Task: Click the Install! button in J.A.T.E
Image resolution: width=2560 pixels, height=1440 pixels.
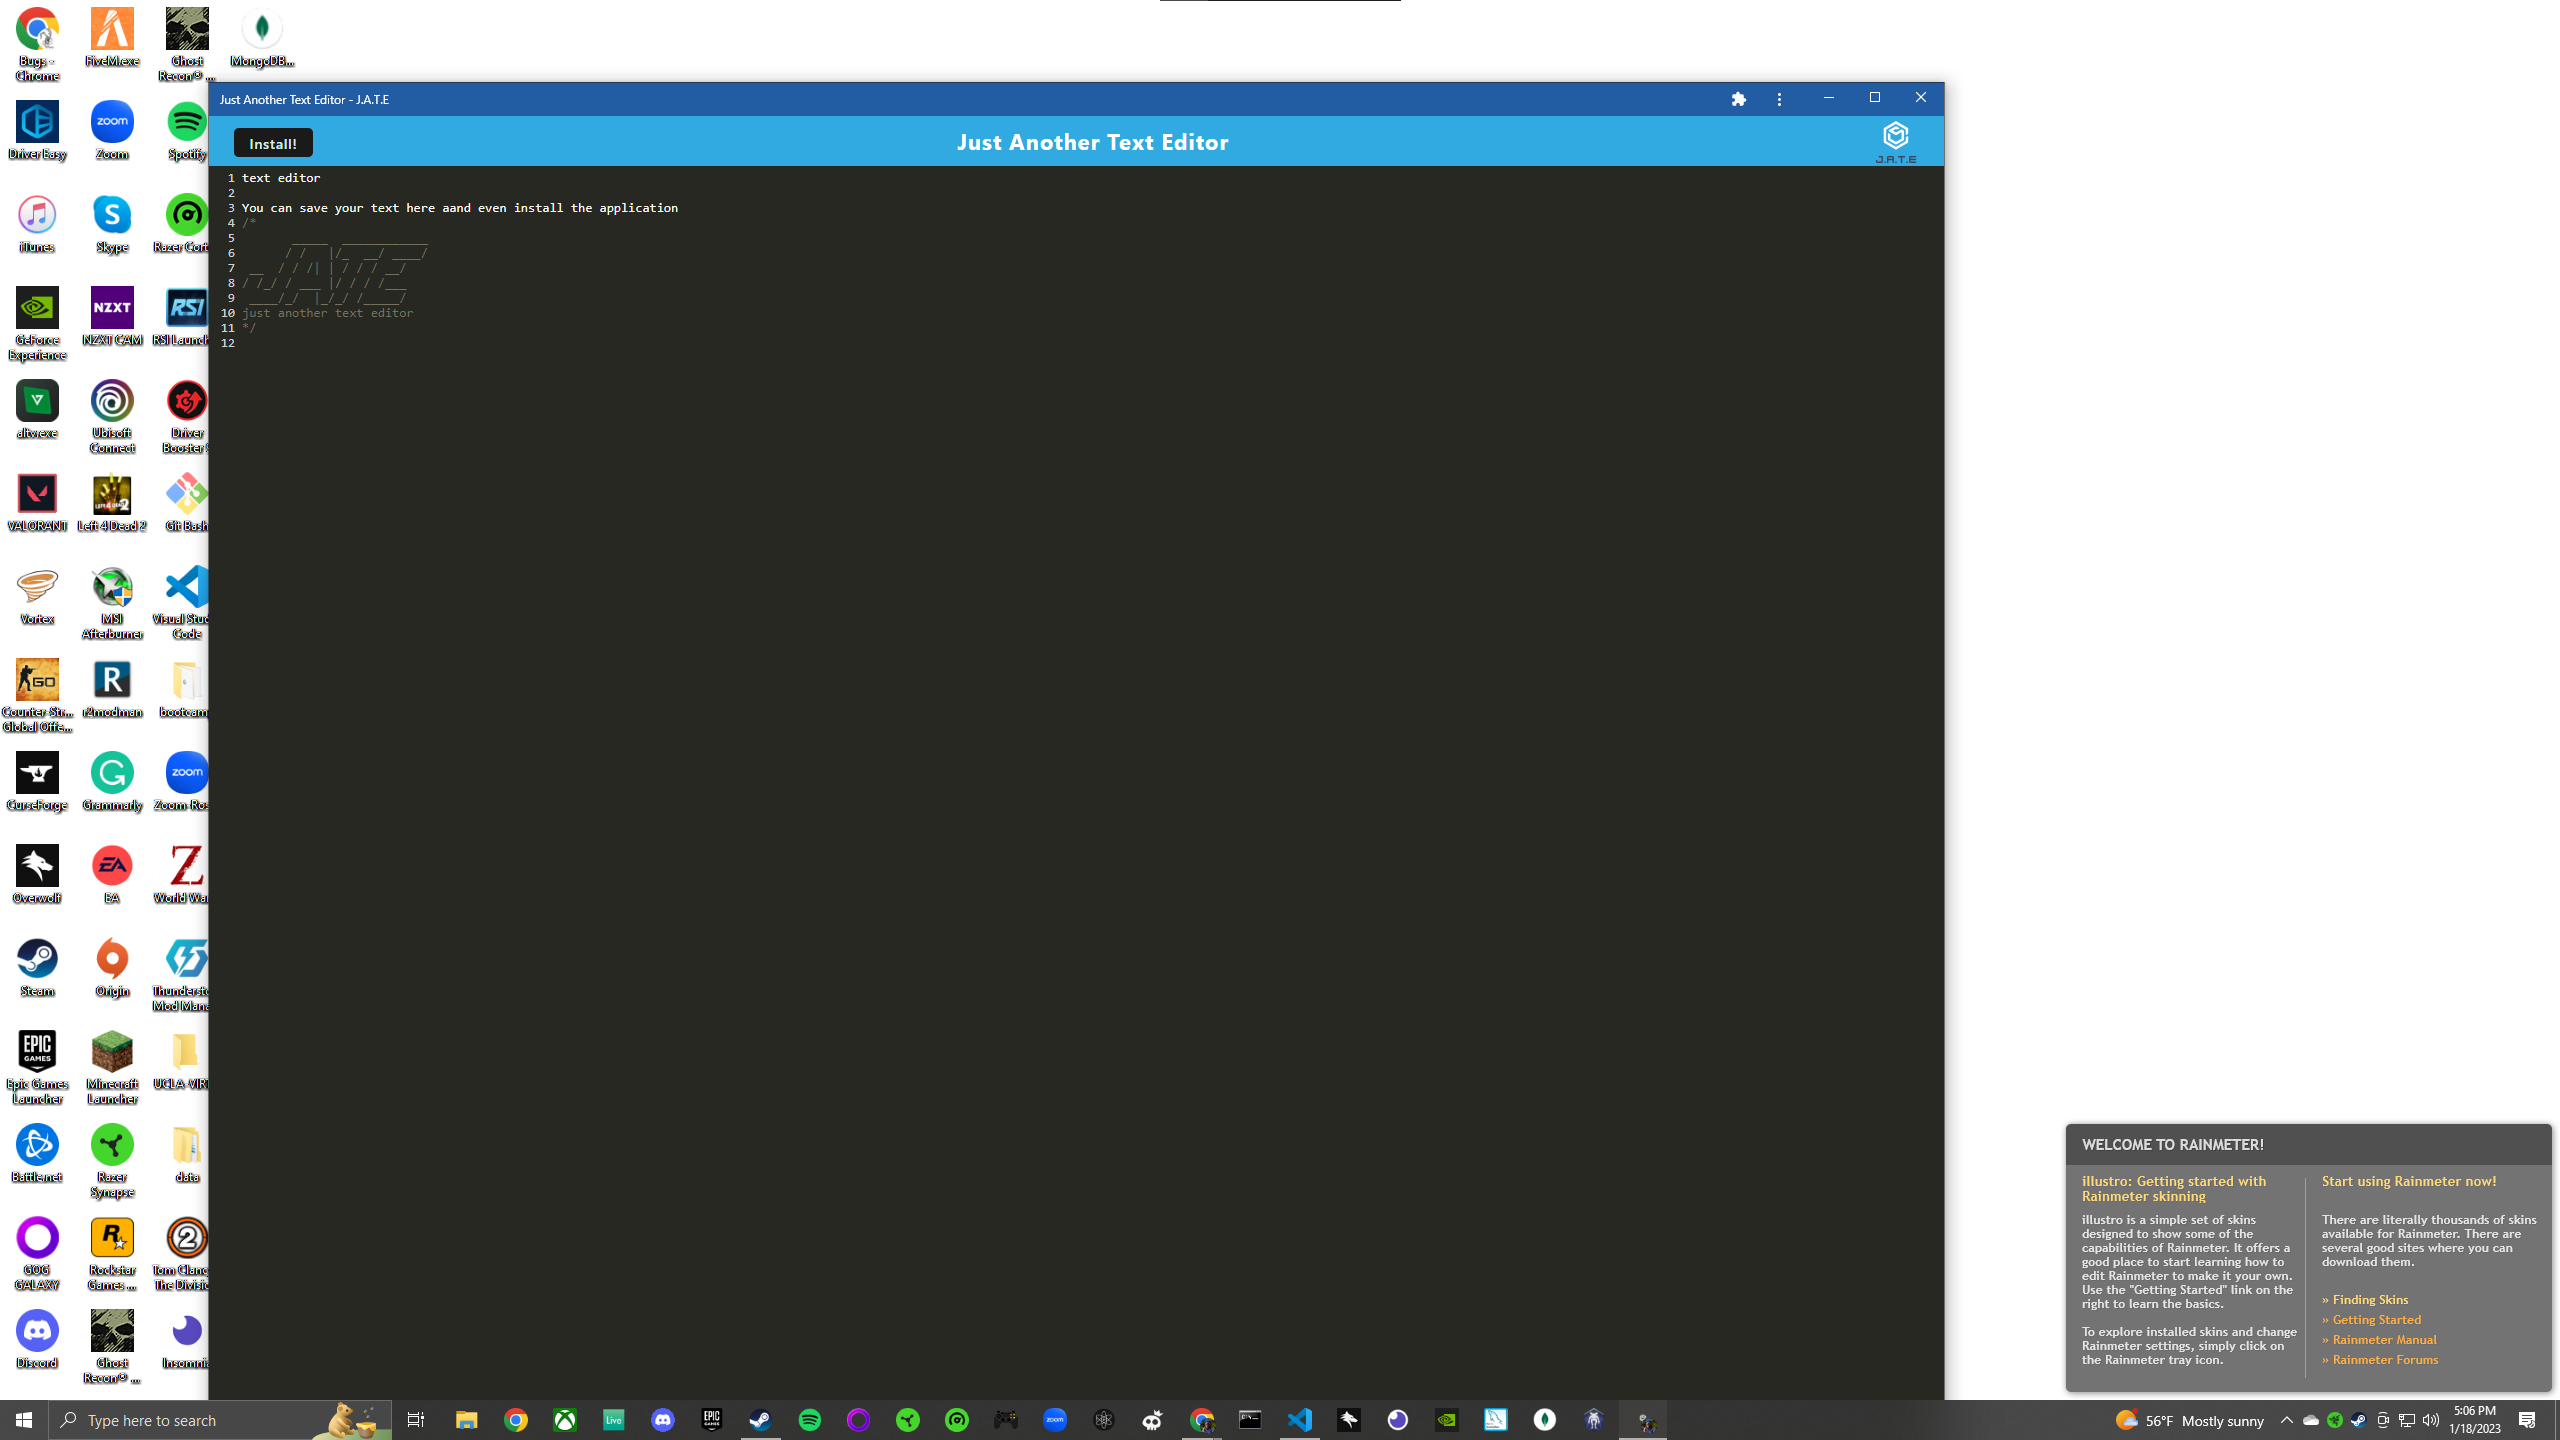Action: tap(271, 142)
